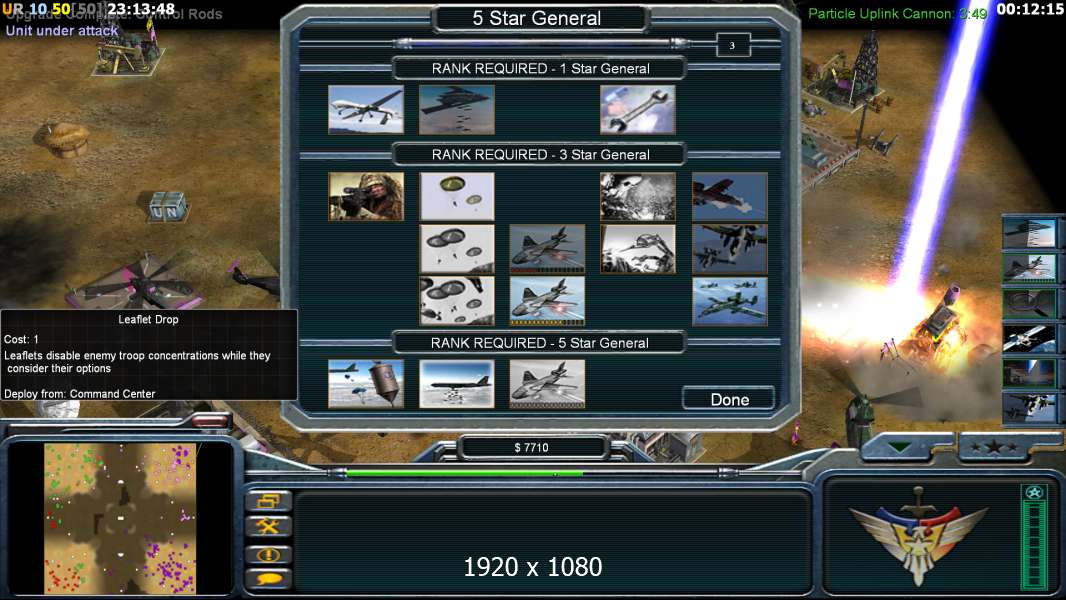Choose the Leaflet Drop canister icon
Image resolution: width=1066 pixels, height=600 pixels.
tap(366, 384)
